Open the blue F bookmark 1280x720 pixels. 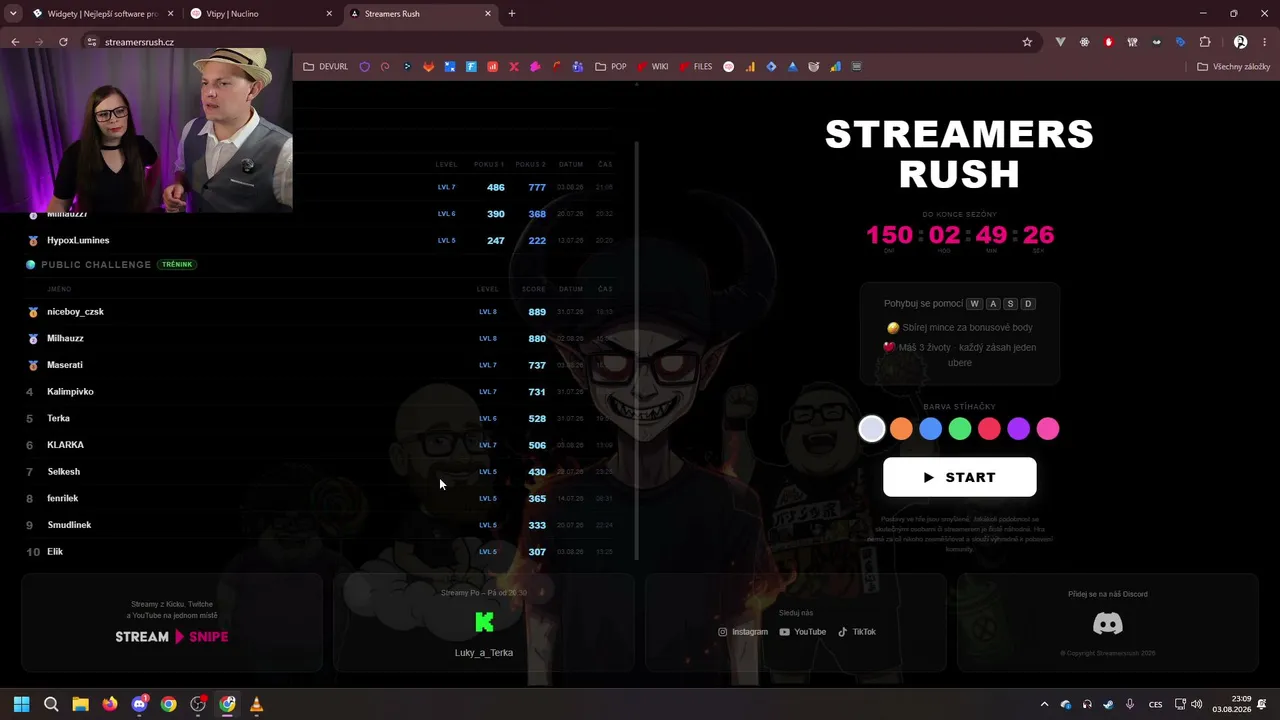pyautogui.click(x=471, y=67)
